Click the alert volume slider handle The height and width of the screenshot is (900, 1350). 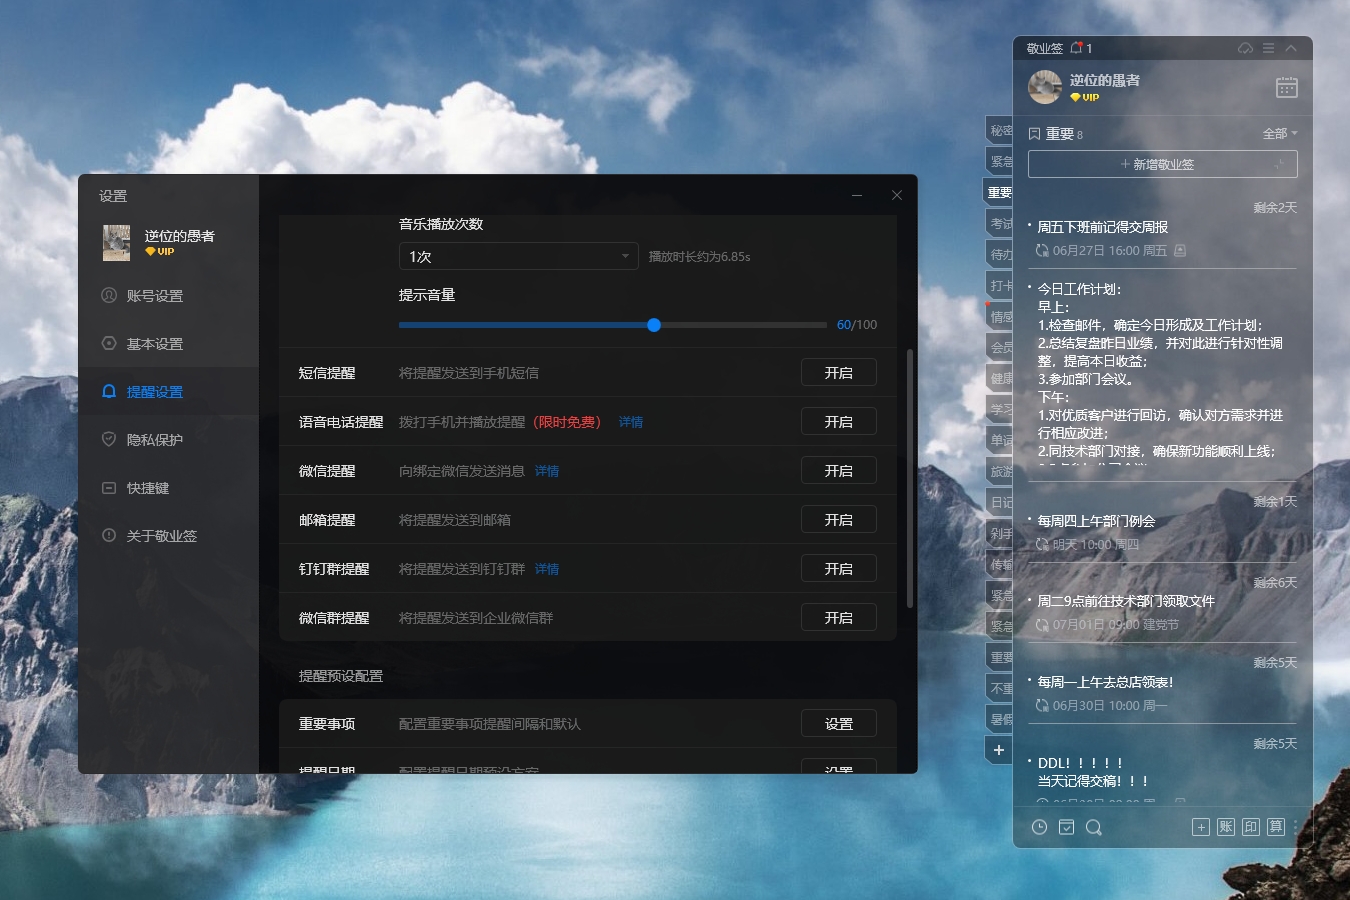point(654,325)
